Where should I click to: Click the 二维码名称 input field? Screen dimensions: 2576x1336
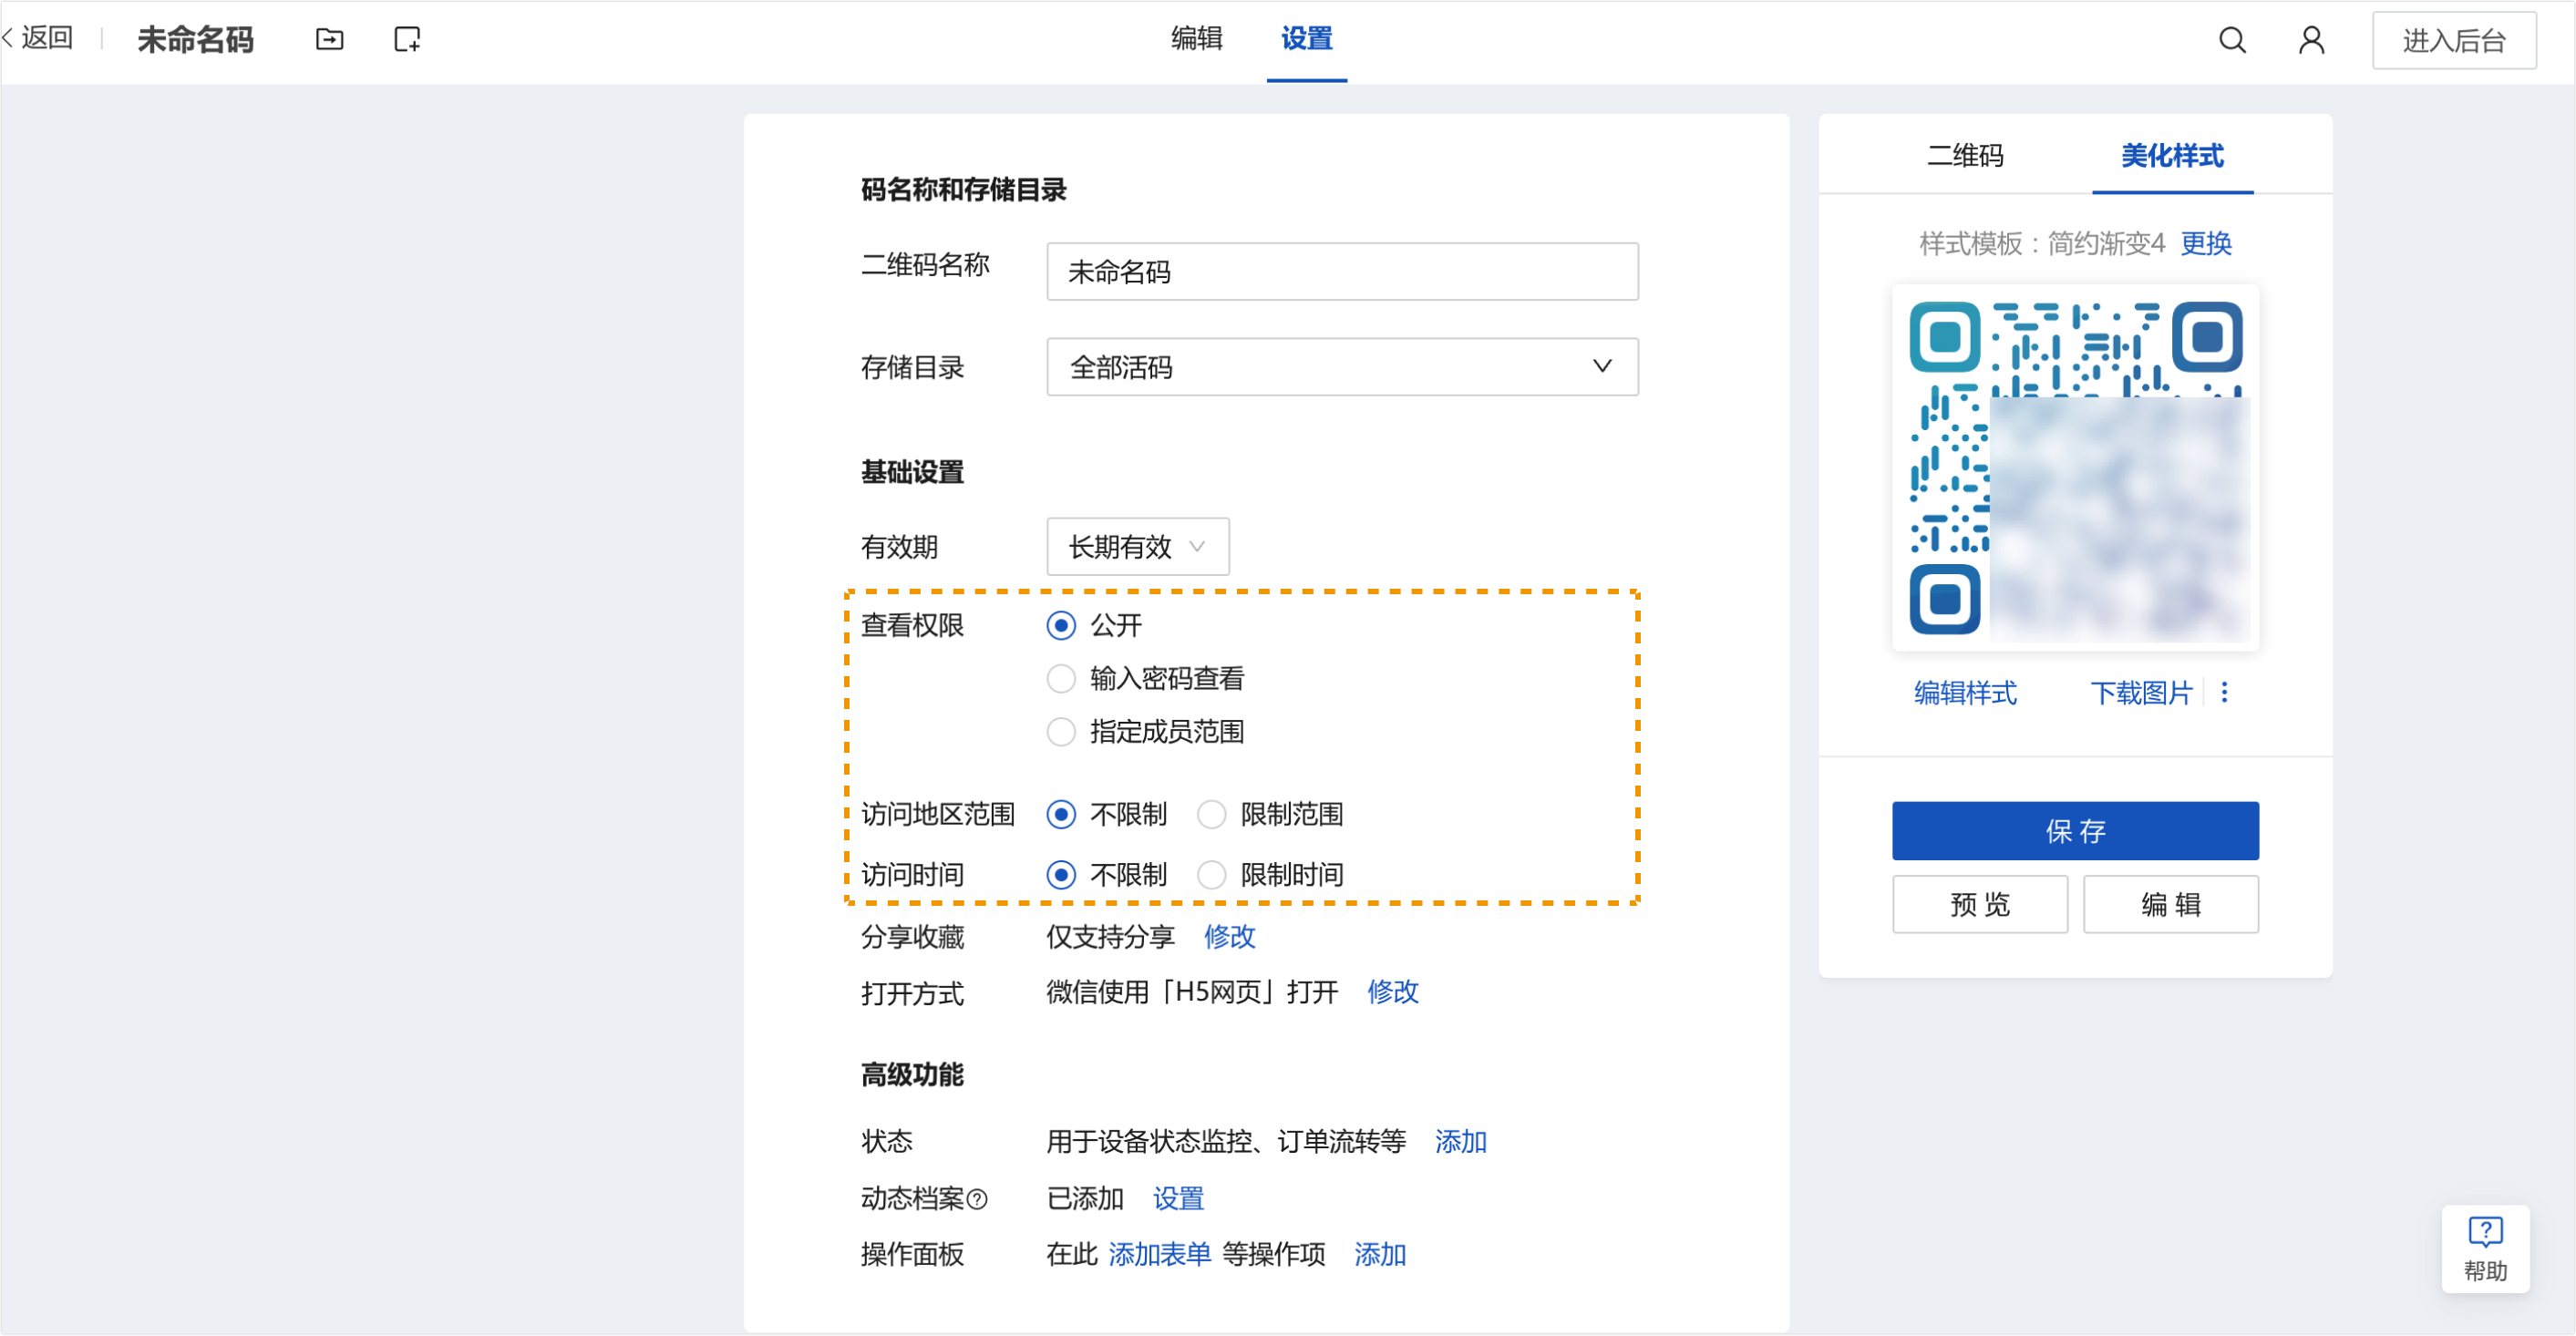coord(1342,271)
